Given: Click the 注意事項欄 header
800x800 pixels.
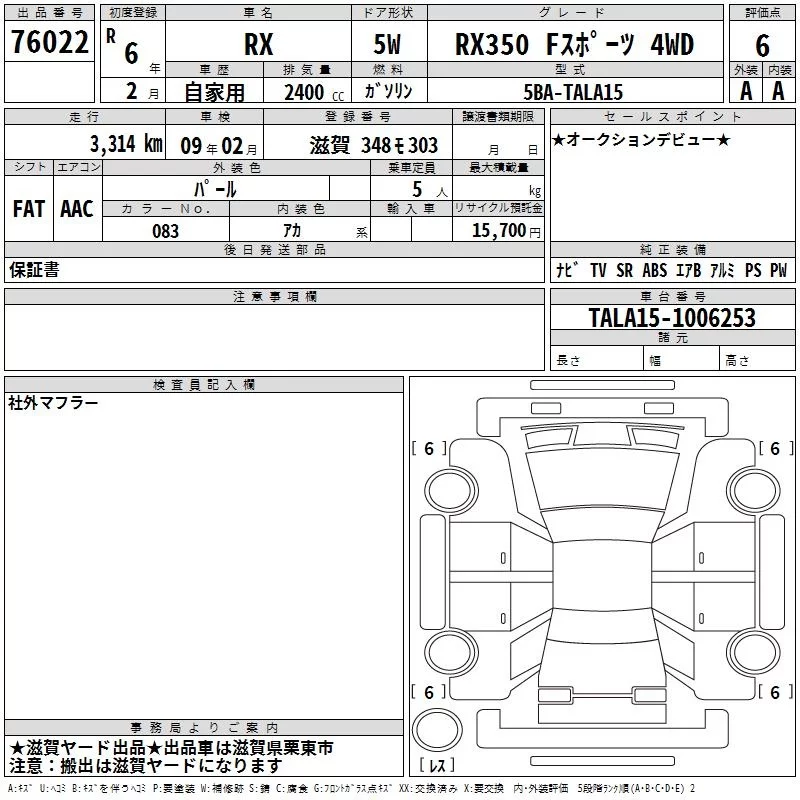Looking at the screenshot, I should tap(274, 296).
